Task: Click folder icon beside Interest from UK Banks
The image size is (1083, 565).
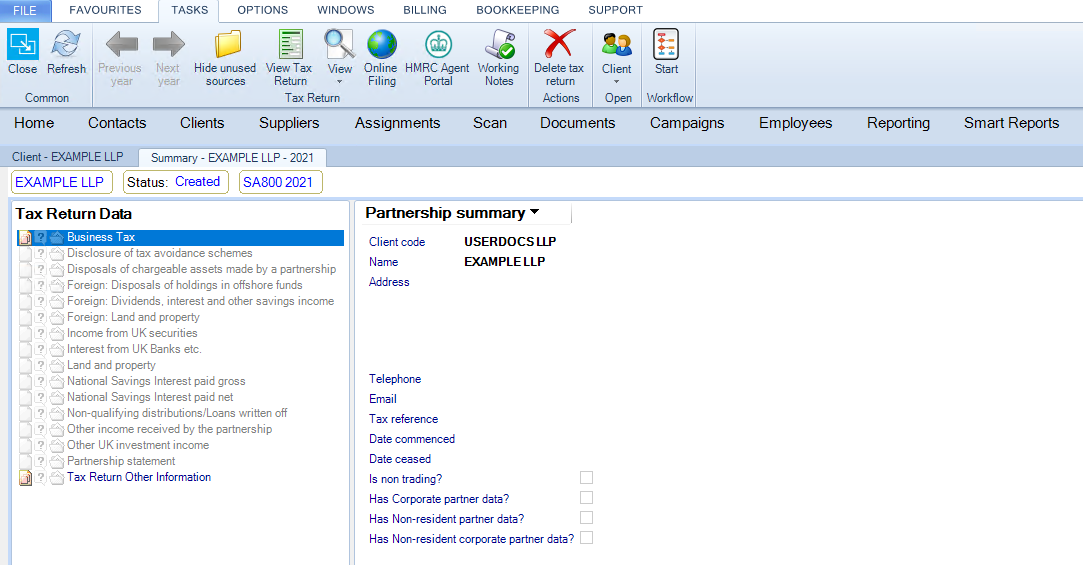Action: pos(57,349)
